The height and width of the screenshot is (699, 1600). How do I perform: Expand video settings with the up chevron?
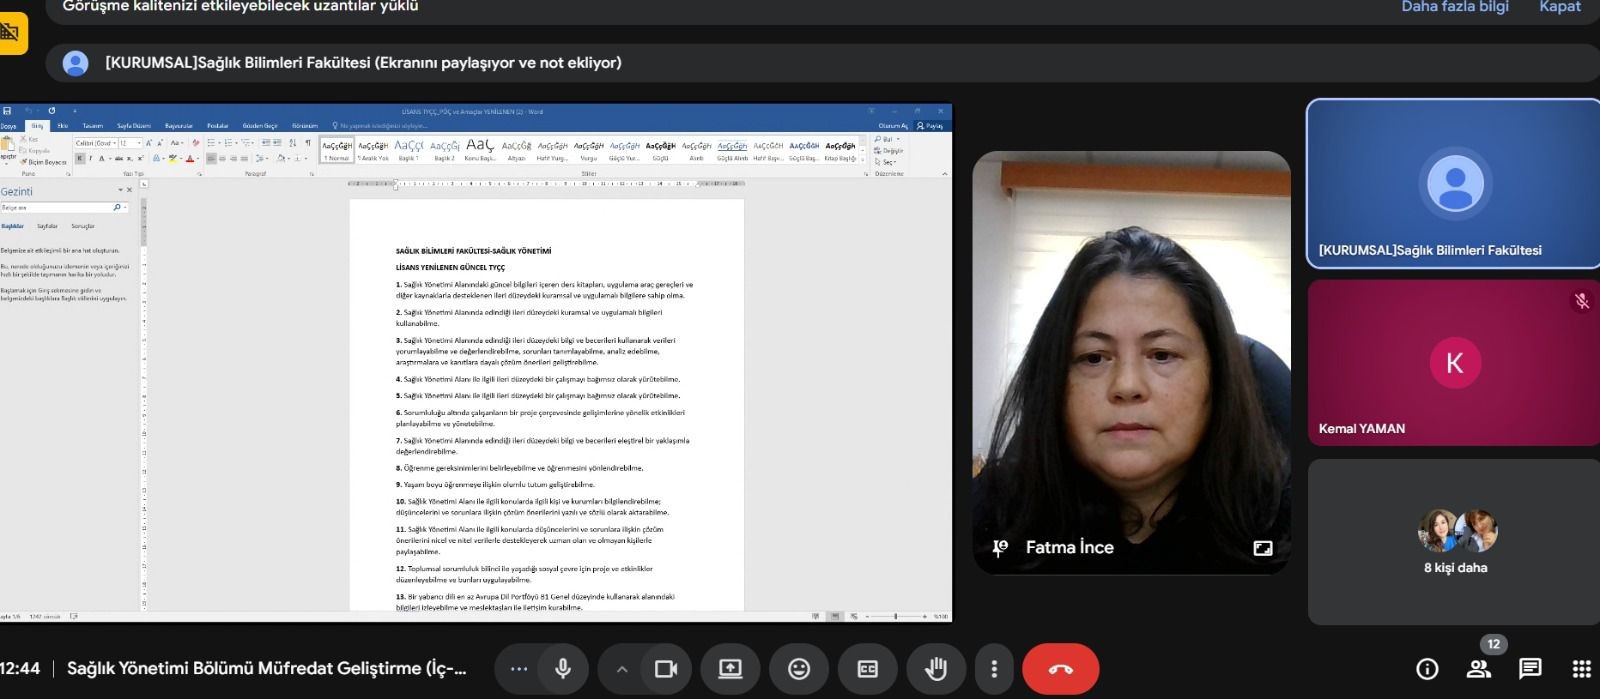[x=622, y=669]
